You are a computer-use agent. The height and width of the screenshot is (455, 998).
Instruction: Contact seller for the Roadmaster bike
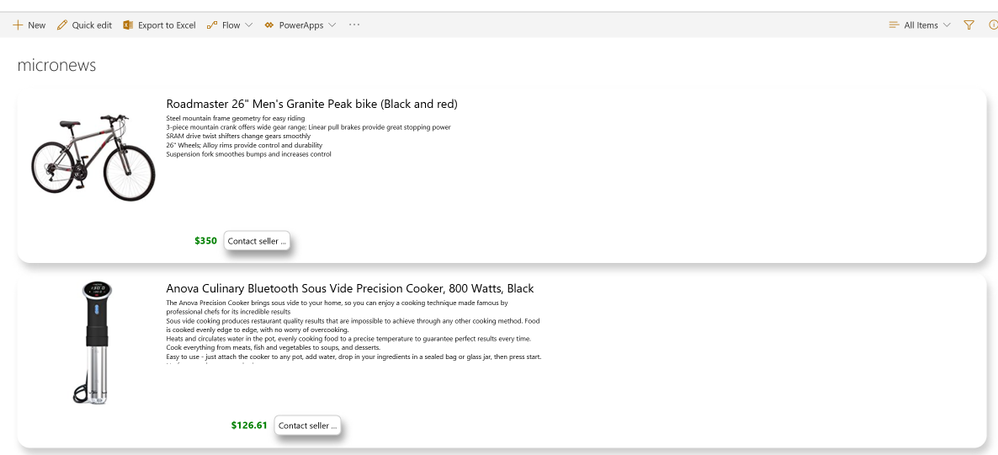pos(257,241)
